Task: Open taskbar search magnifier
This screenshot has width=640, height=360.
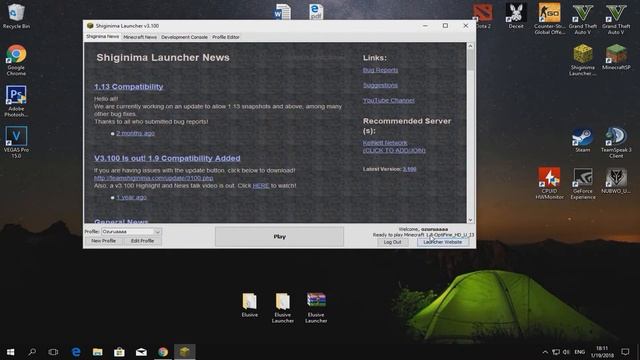Action: click(32, 352)
